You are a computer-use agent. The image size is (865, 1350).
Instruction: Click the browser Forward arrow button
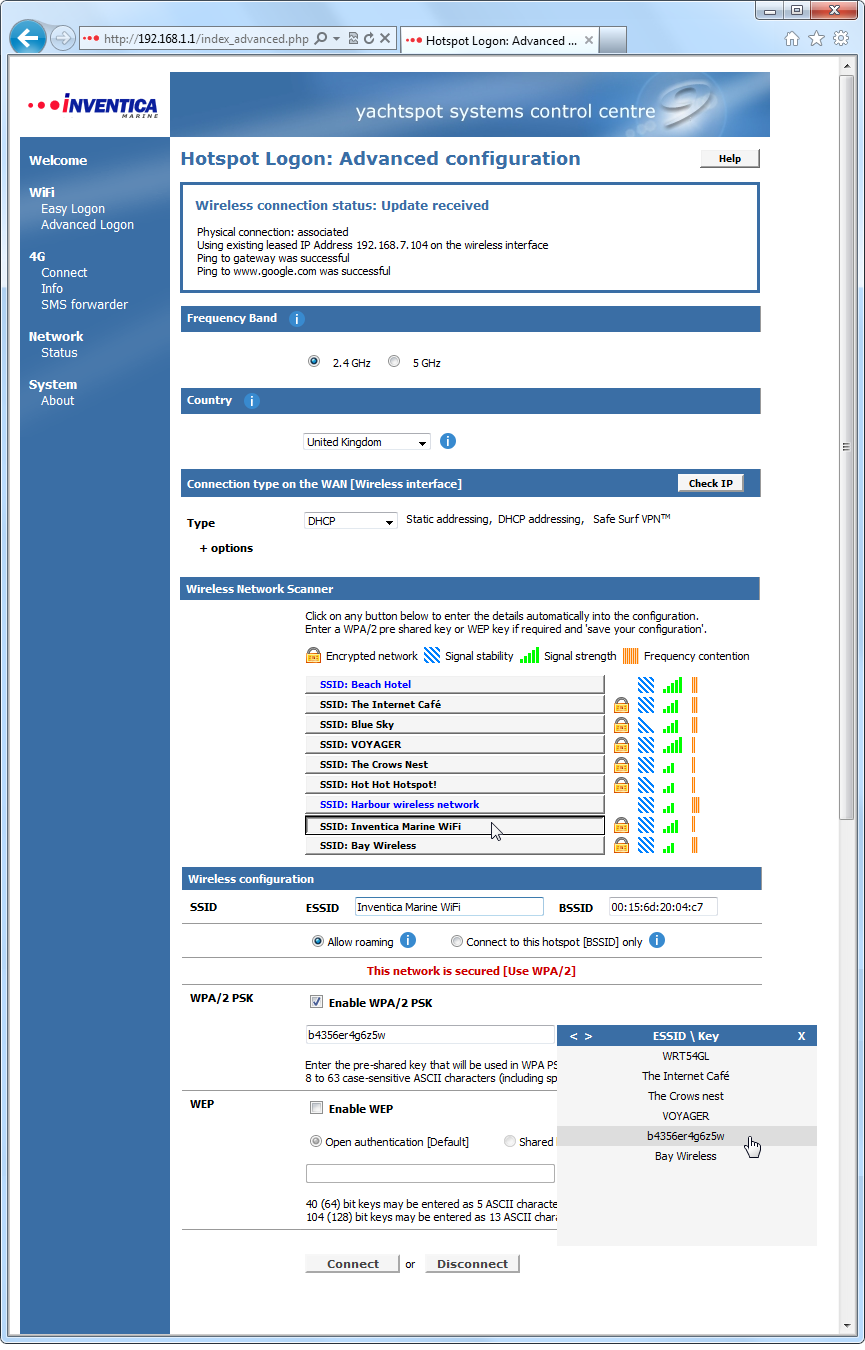click(x=63, y=39)
